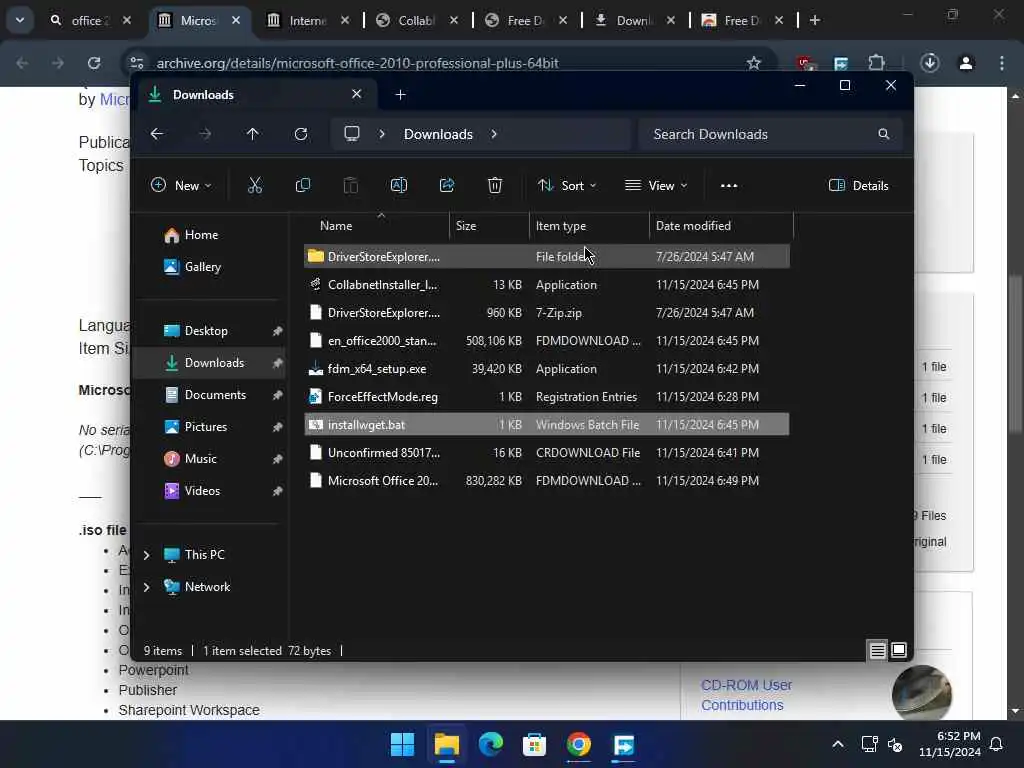Go back in File Explorer
The height and width of the screenshot is (768, 1024).
[157, 134]
